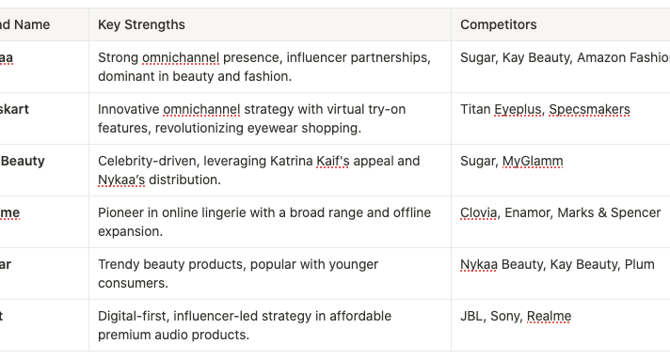Click the underlined word MyGlamm

pyautogui.click(x=532, y=161)
